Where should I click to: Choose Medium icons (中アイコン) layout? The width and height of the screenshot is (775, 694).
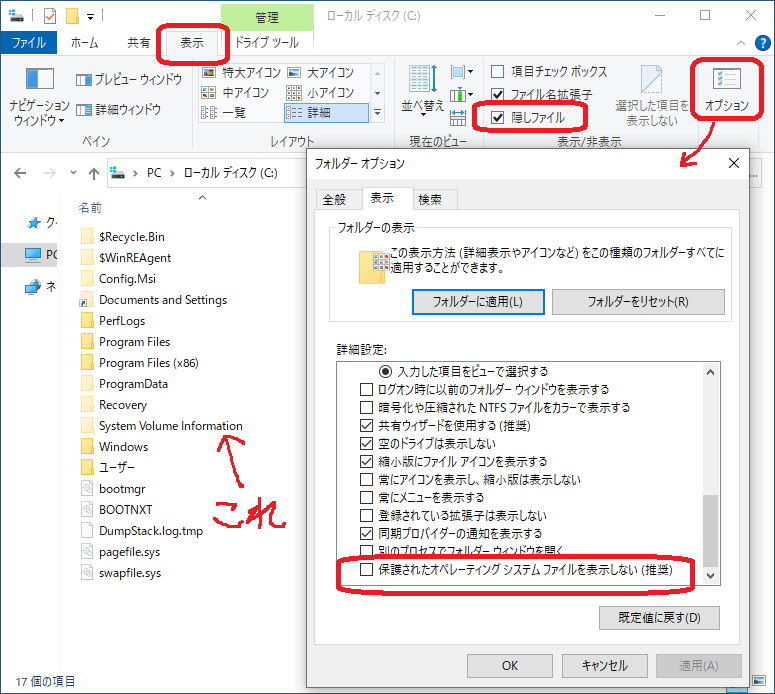coord(235,92)
